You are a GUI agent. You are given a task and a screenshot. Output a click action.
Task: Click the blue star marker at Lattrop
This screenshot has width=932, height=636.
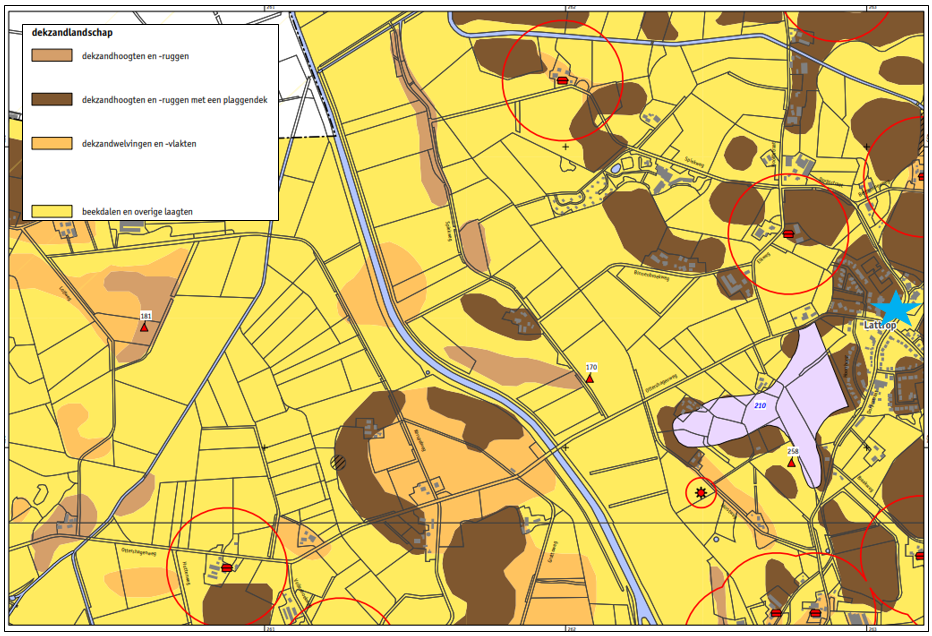[x=895, y=308]
